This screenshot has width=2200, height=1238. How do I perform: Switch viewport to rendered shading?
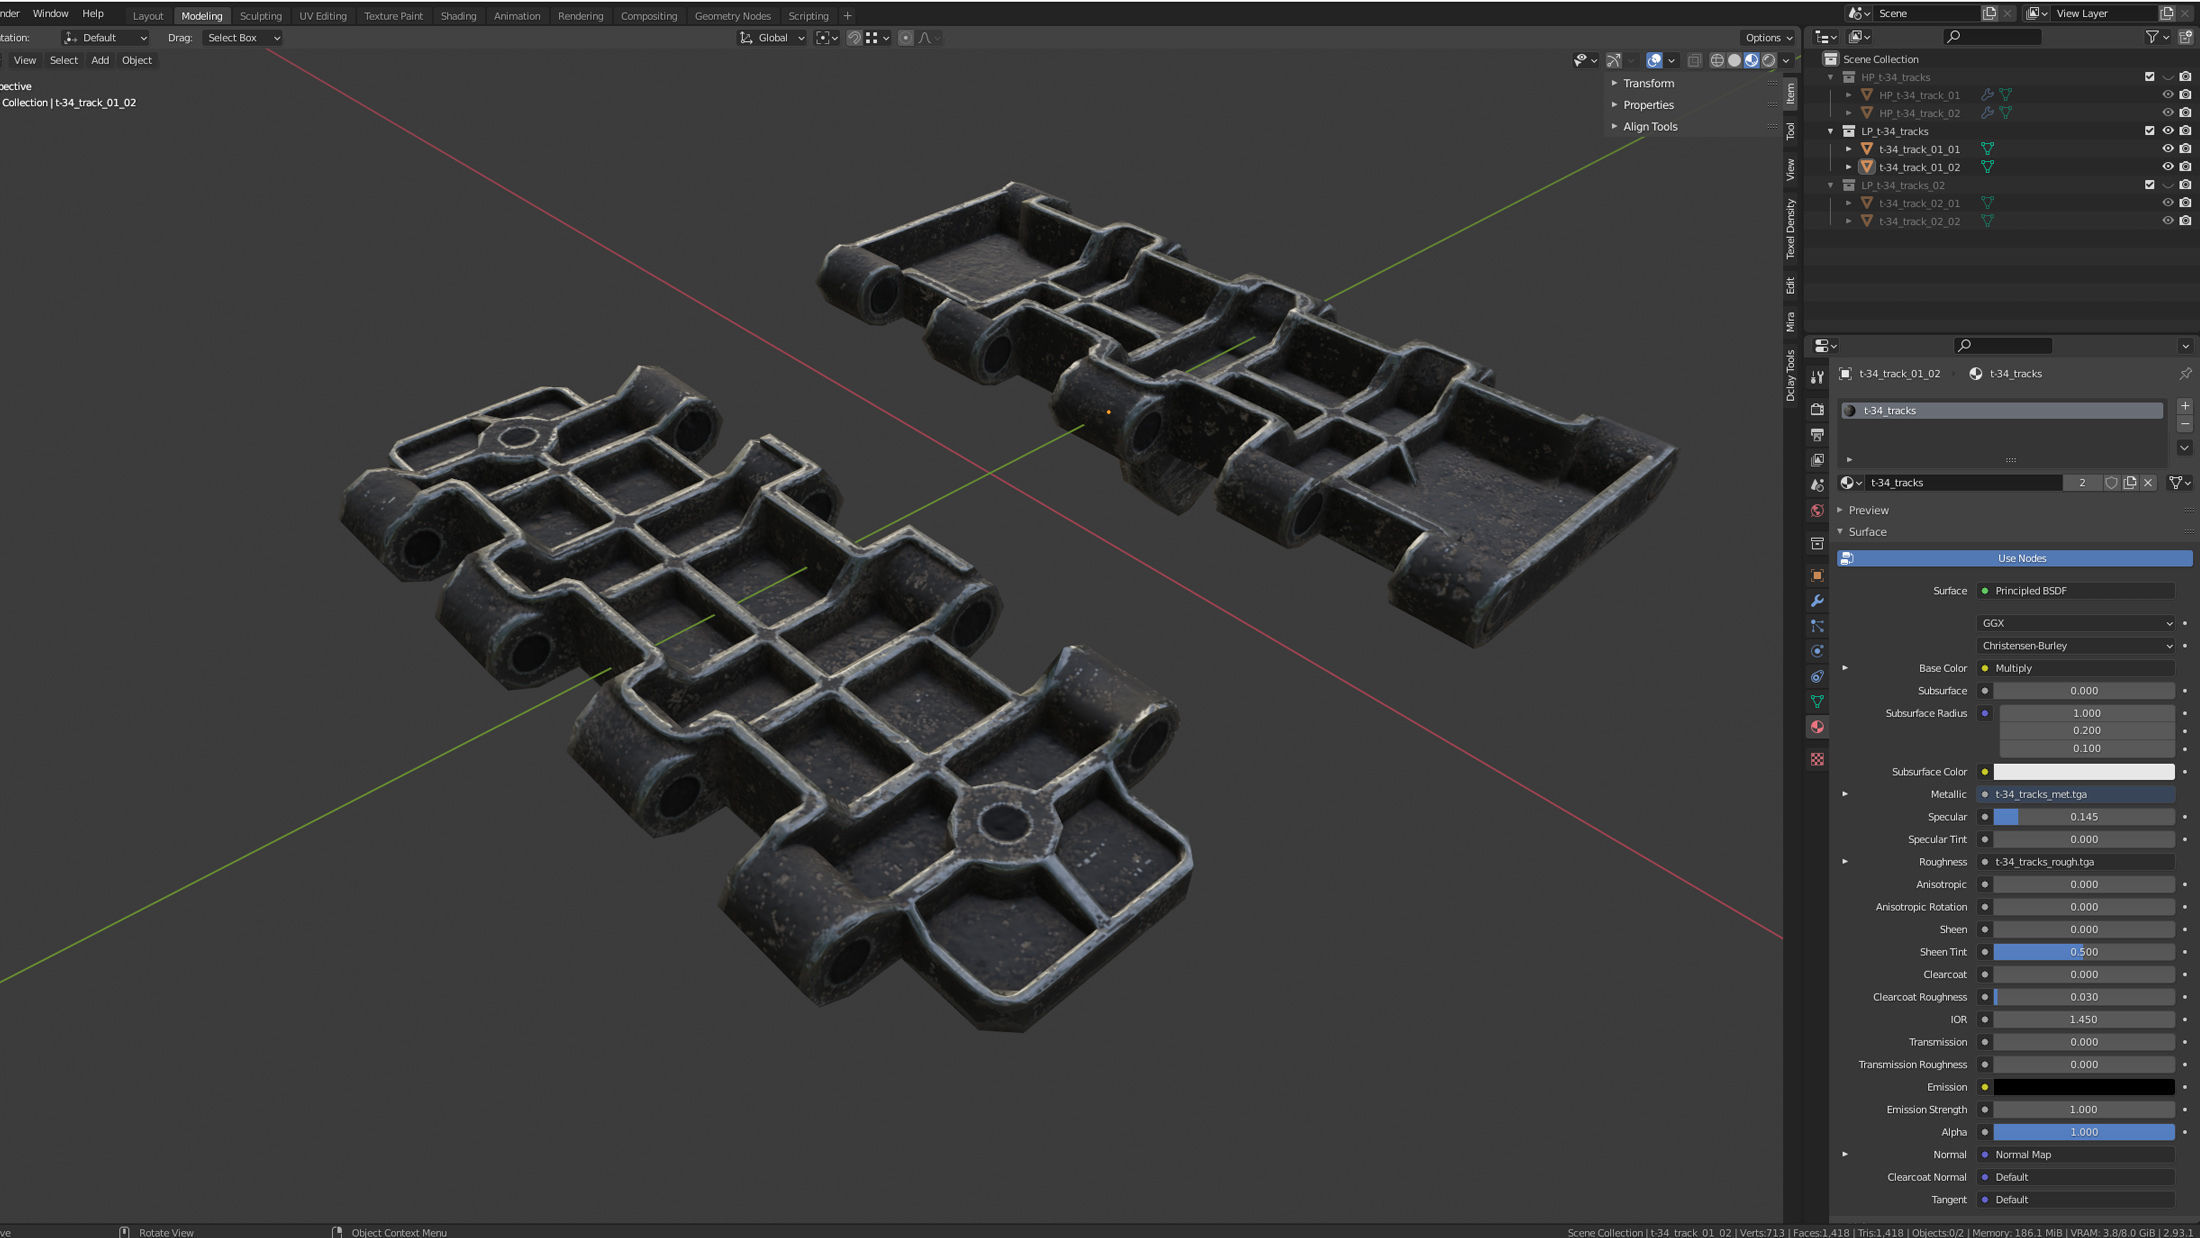1768,60
